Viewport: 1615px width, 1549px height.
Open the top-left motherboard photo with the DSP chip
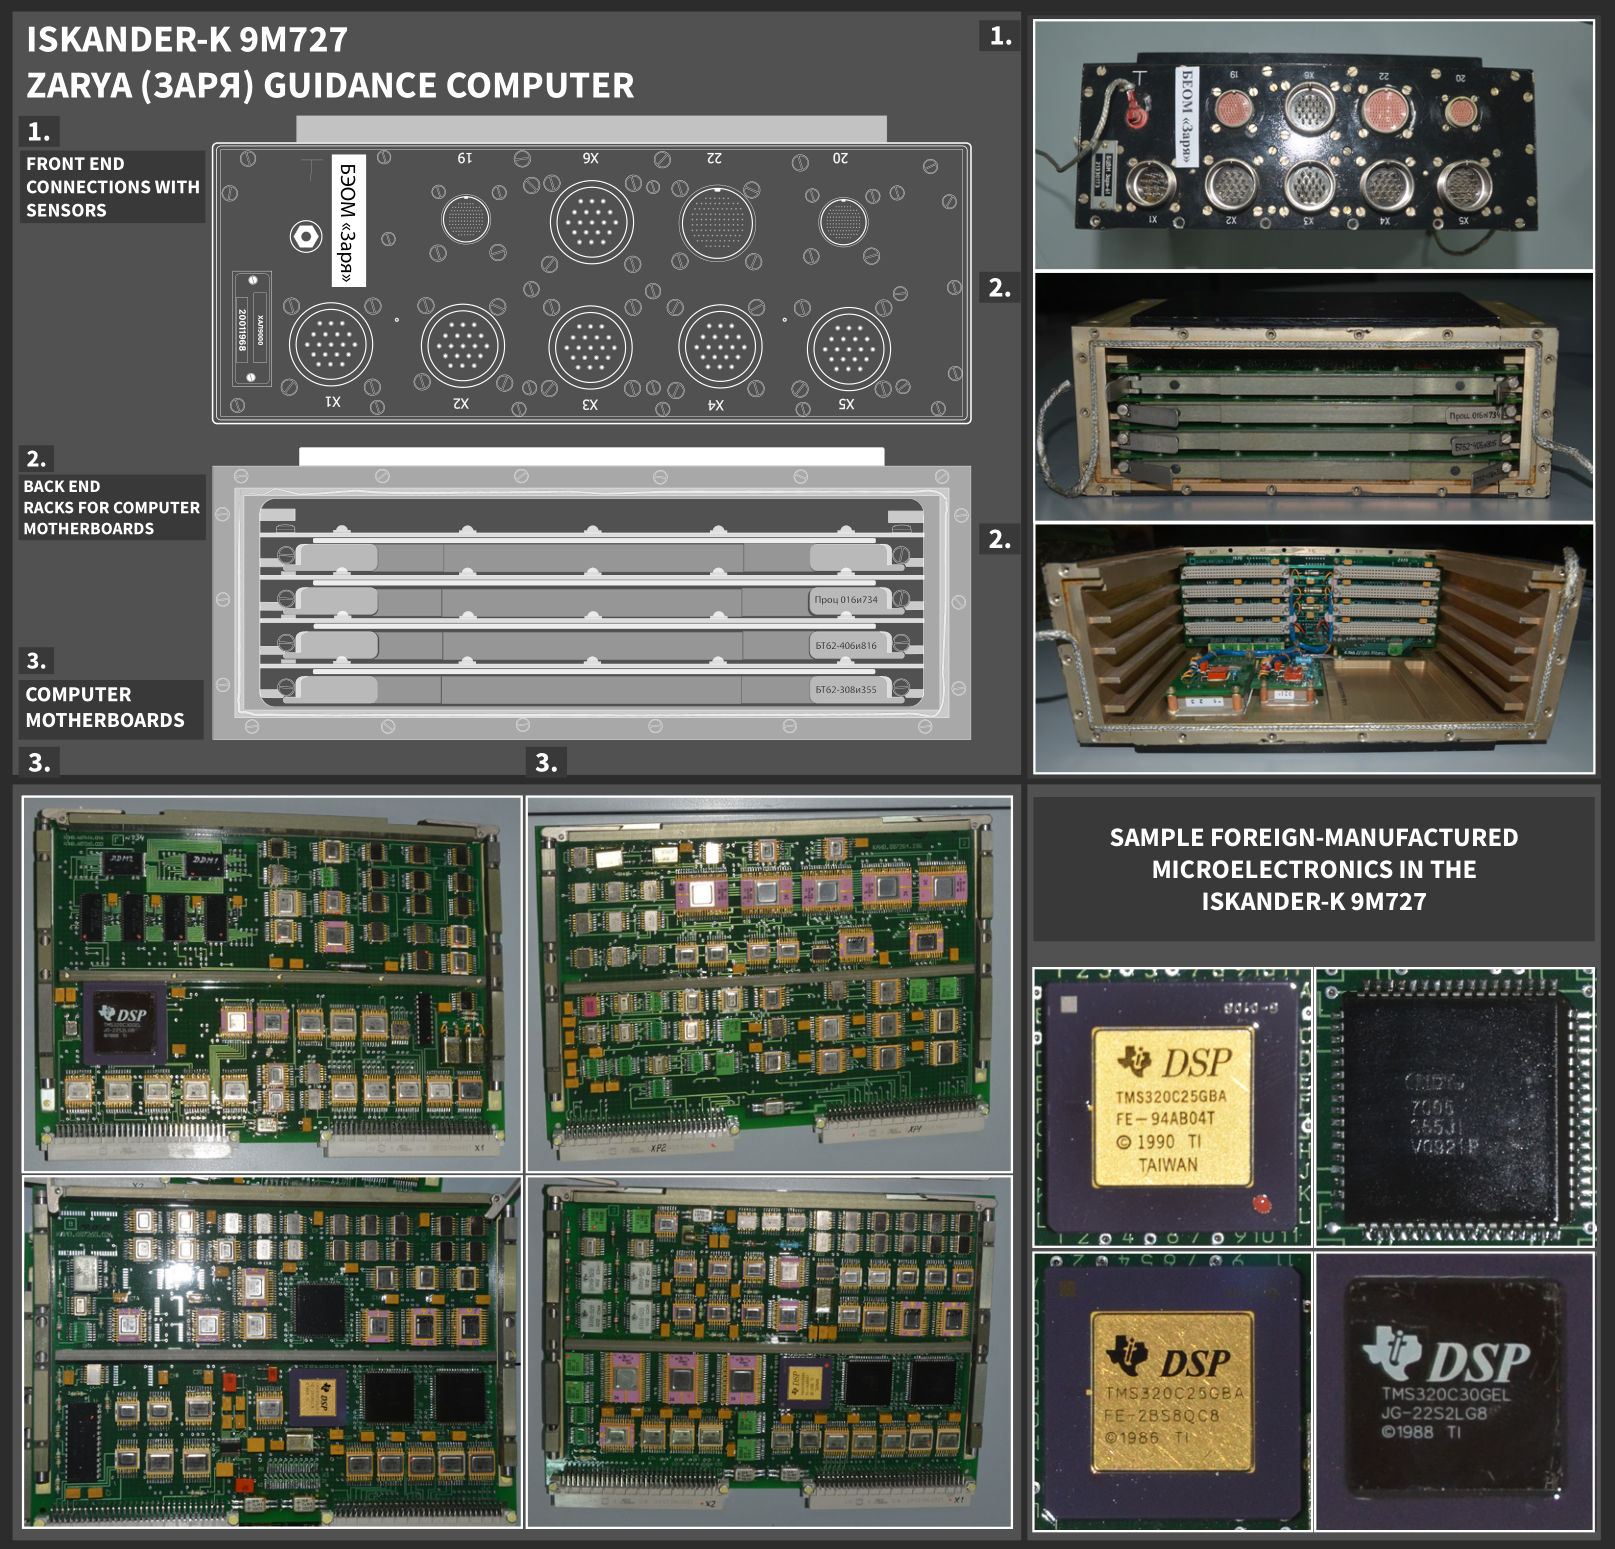point(272,983)
